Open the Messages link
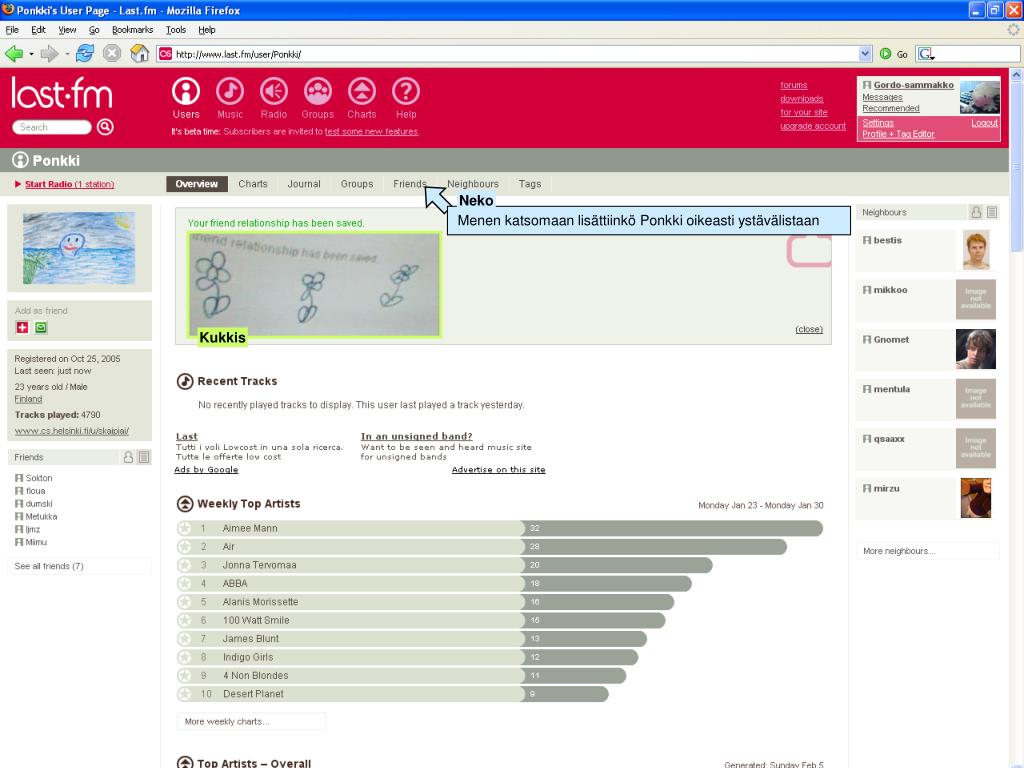The image size is (1024, 768). (x=882, y=97)
